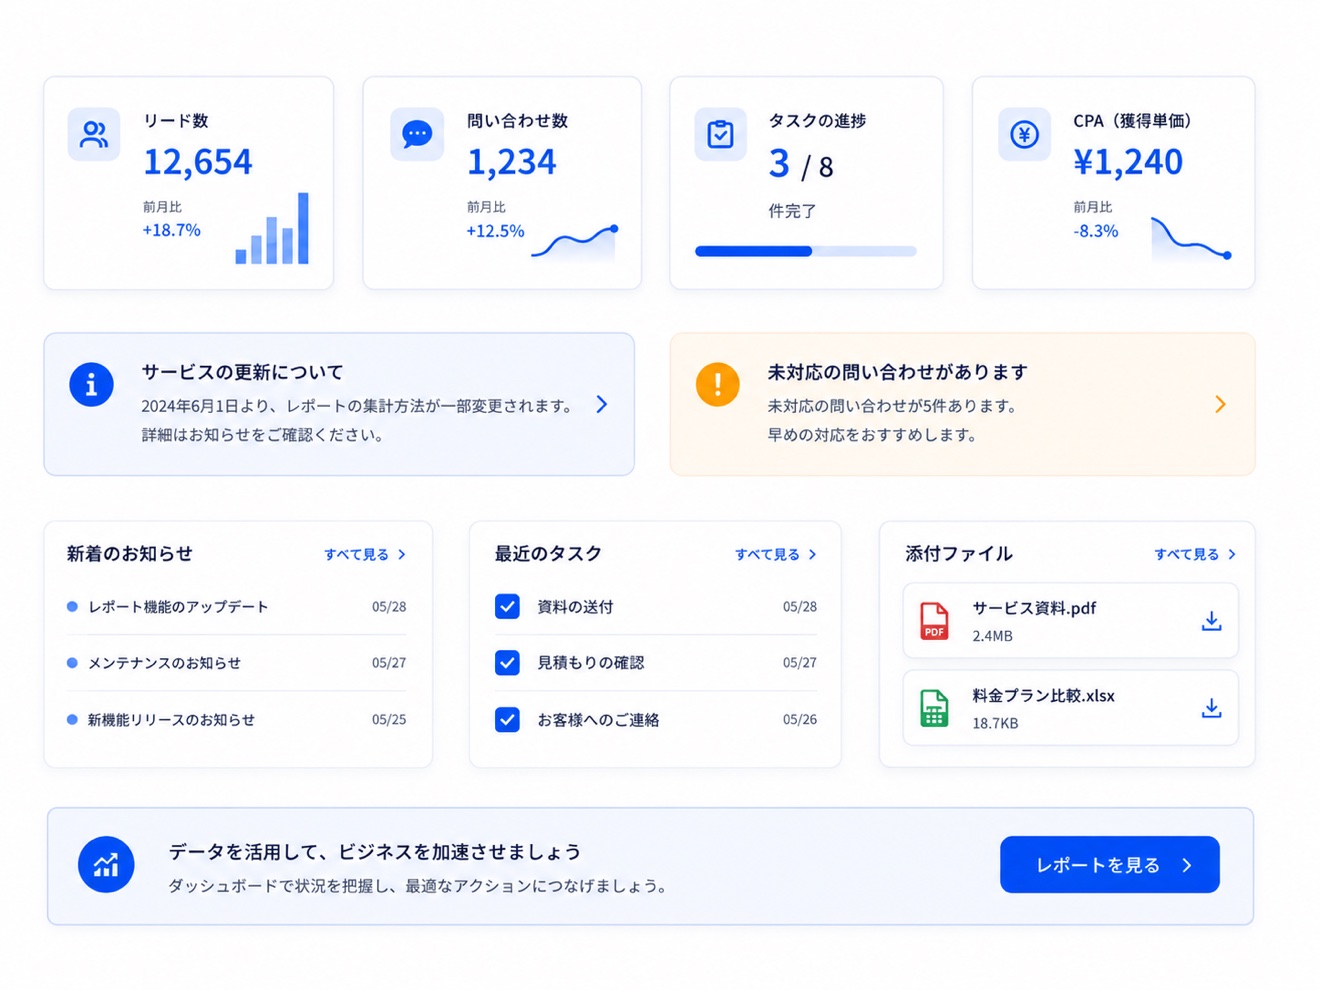This screenshot has width=1320, height=990.
Task: Click the 件完了 label
Action: pyautogui.click(x=792, y=211)
